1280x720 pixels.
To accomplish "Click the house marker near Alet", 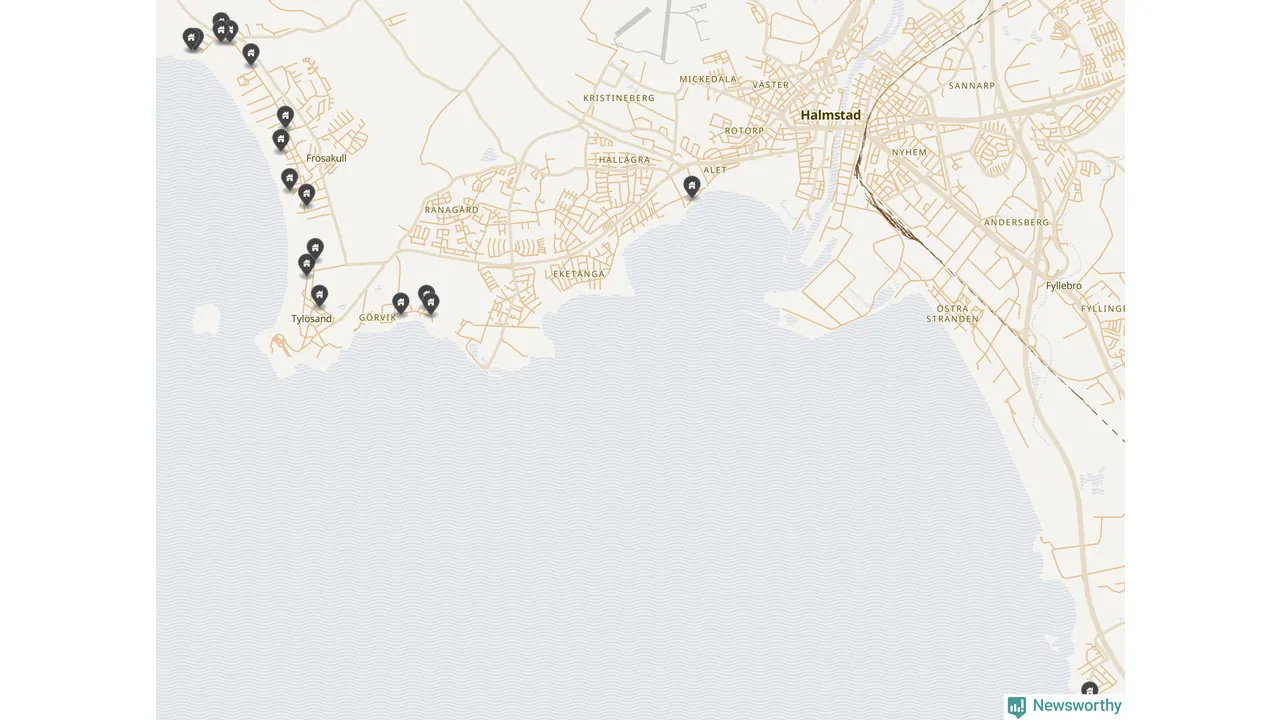I will (691, 187).
